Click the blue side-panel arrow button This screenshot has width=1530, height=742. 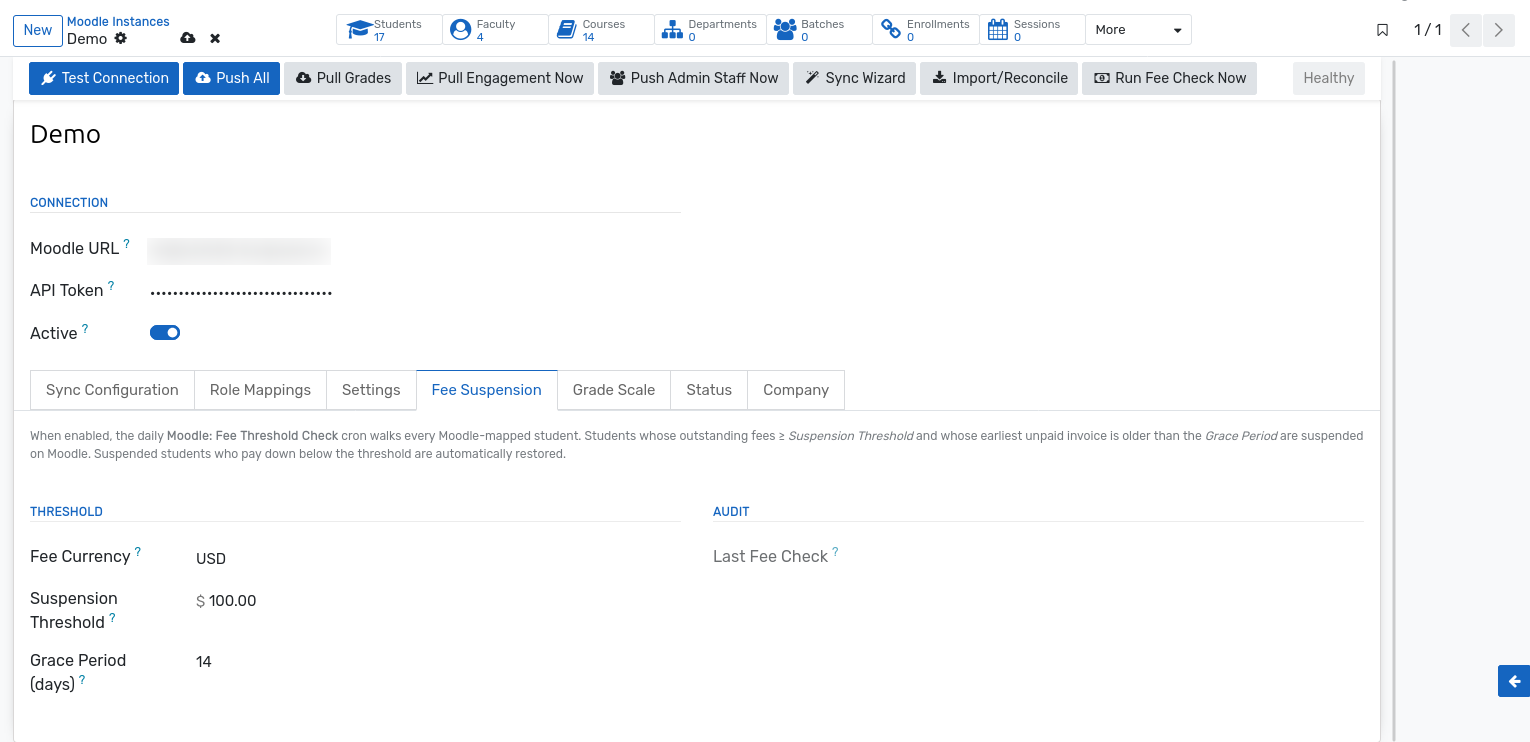point(1514,681)
